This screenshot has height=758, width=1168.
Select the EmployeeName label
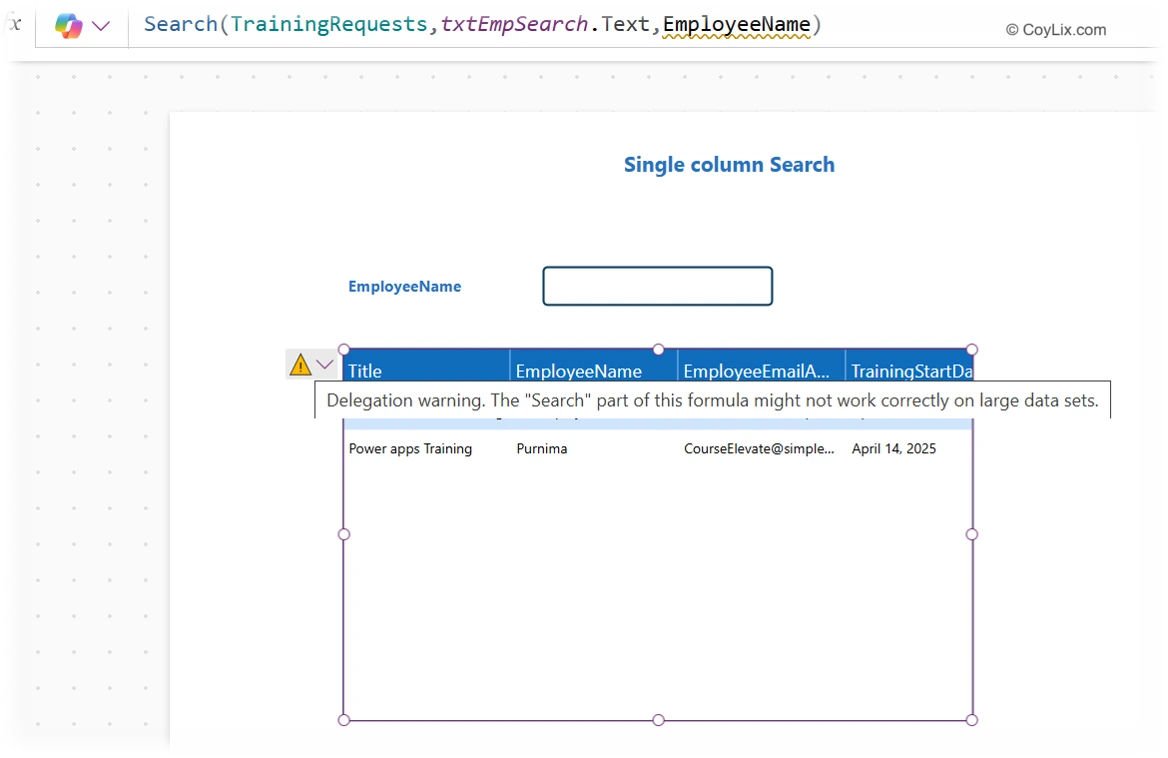pyautogui.click(x=404, y=286)
